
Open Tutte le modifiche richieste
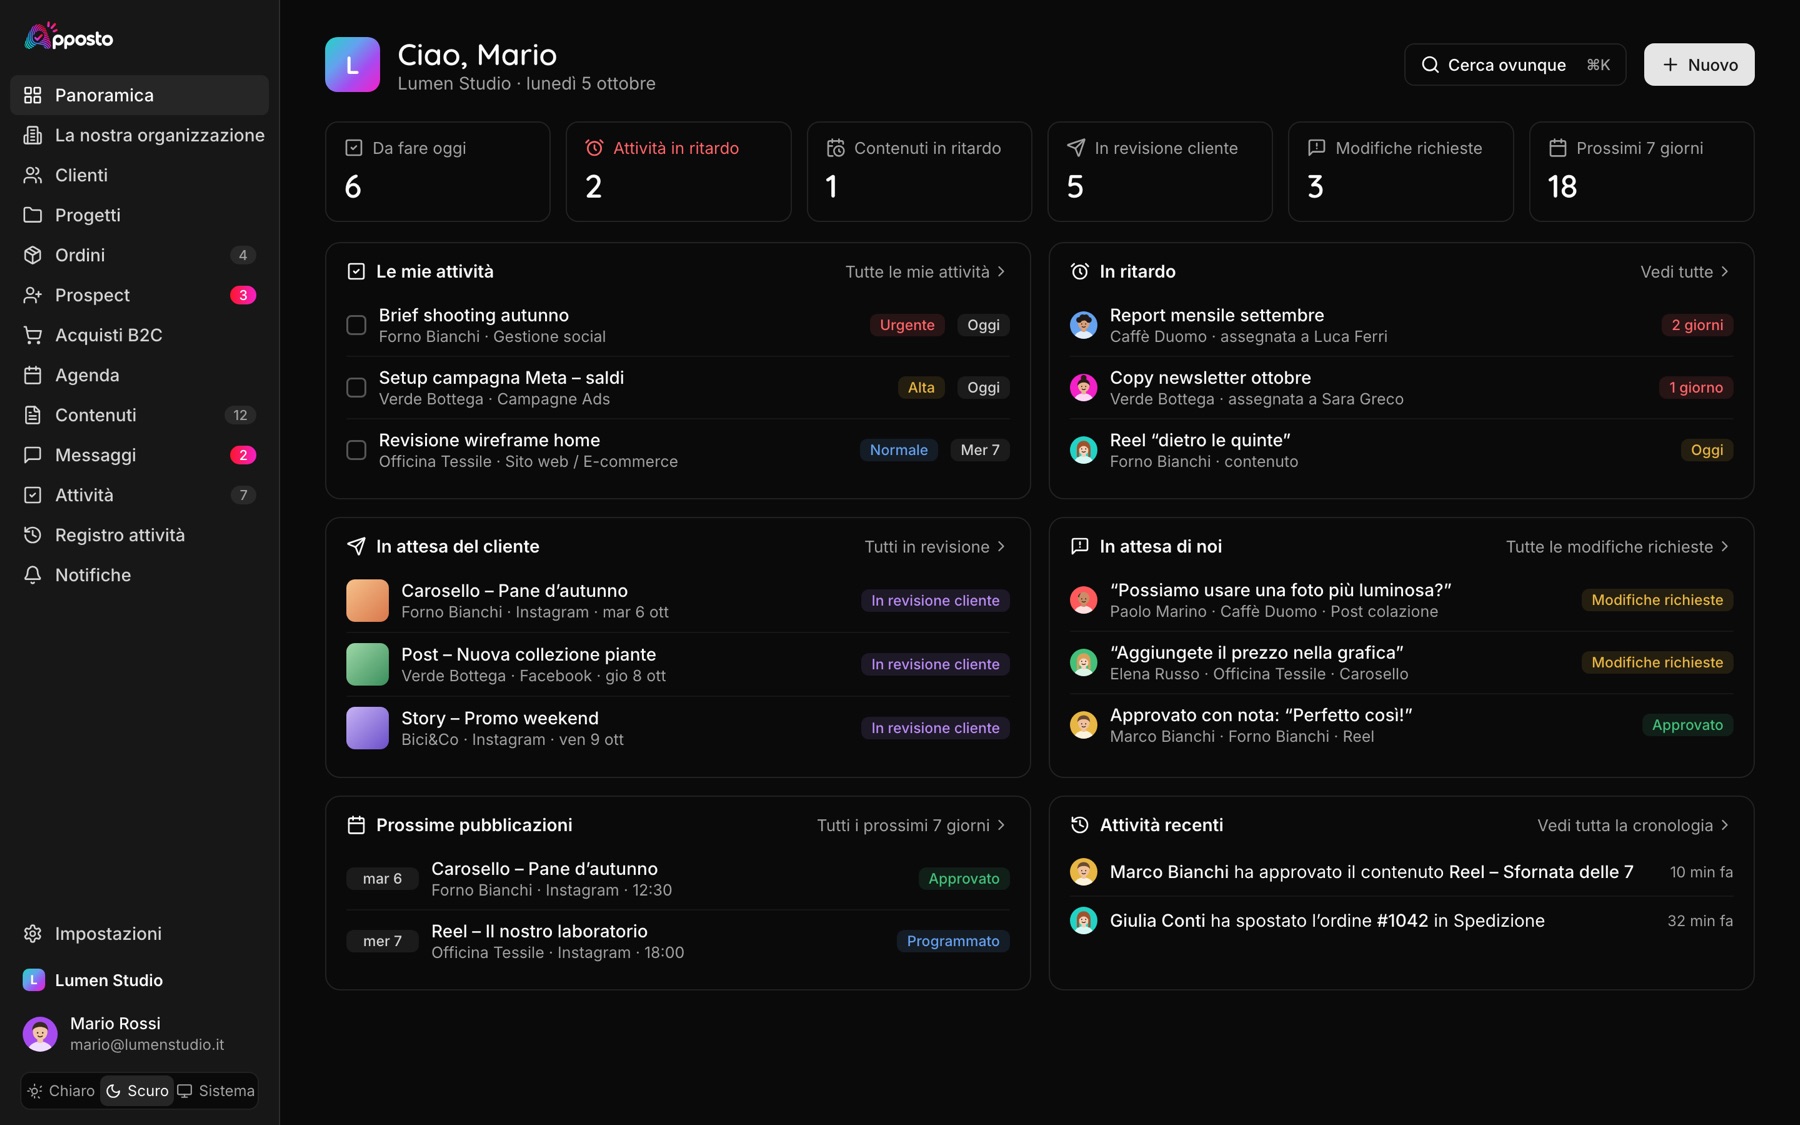click(1618, 547)
